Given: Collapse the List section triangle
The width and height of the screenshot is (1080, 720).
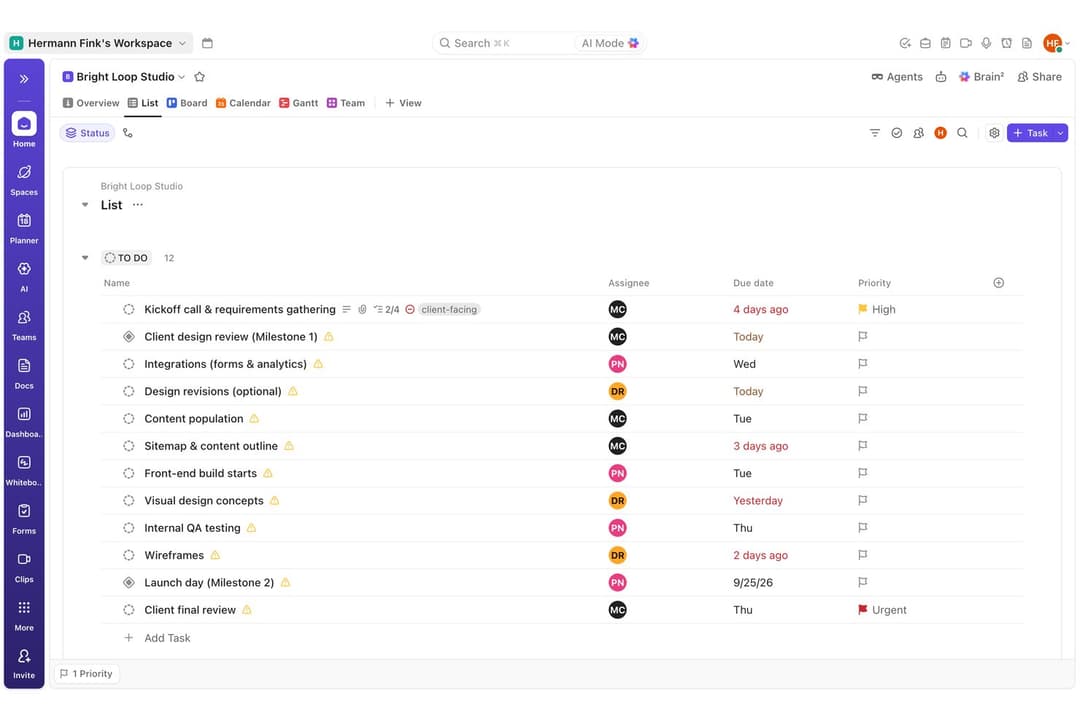Looking at the screenshot, I should click(x=85, y=205).
